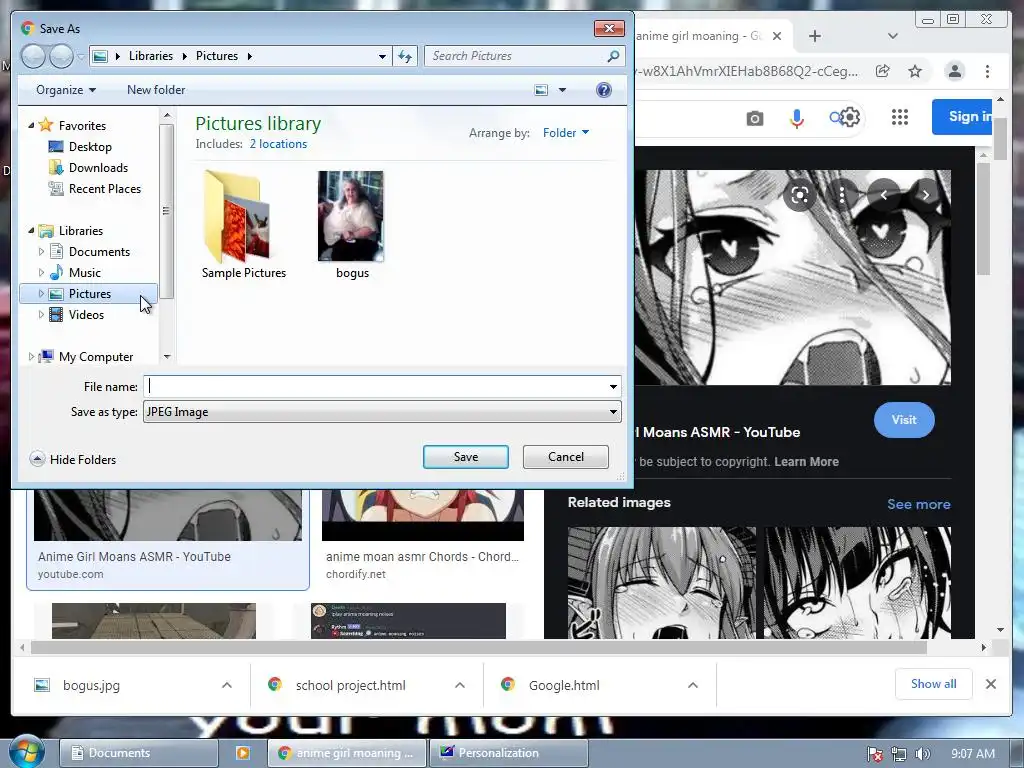Click the Change your view icon

point(541,90)
